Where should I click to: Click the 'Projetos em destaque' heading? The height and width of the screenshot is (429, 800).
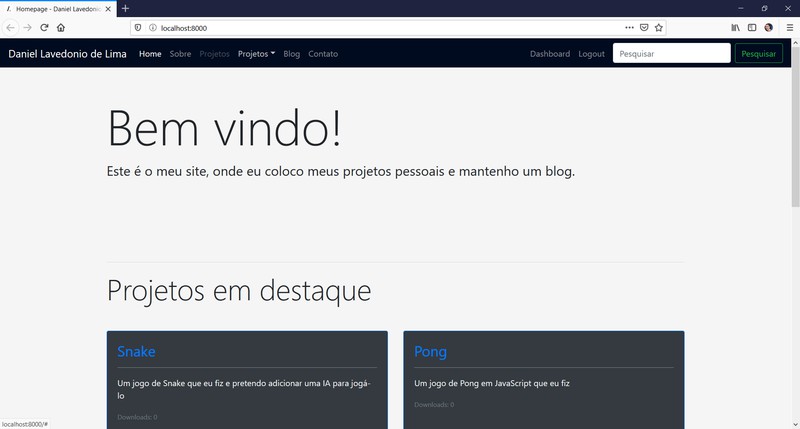tap(239, 290)
